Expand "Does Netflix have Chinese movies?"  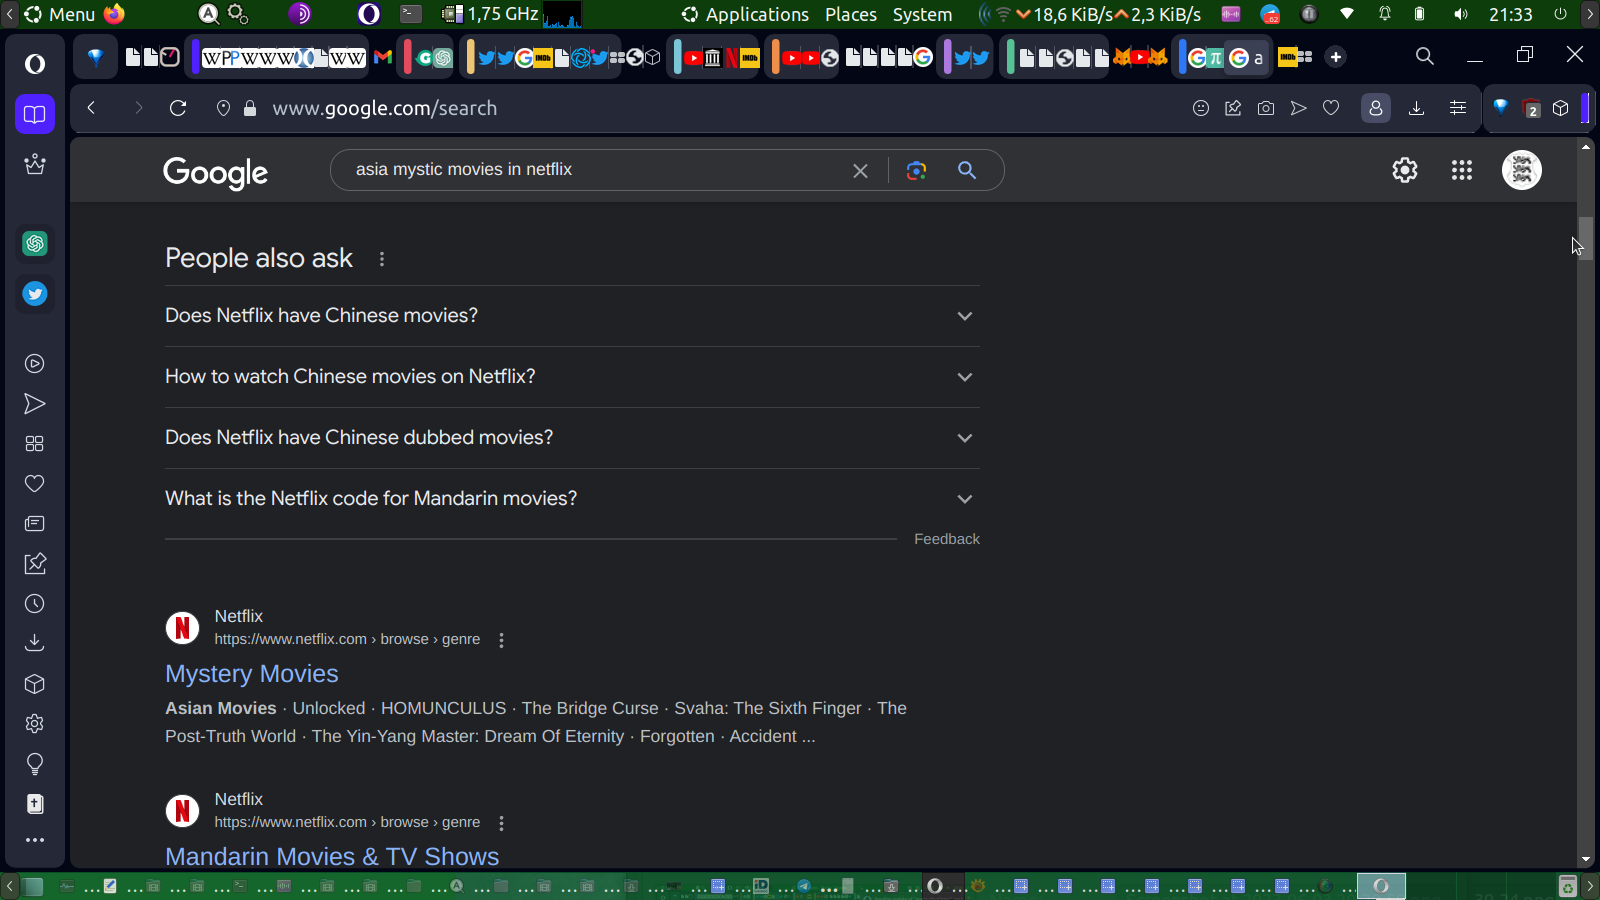point(572,316)
